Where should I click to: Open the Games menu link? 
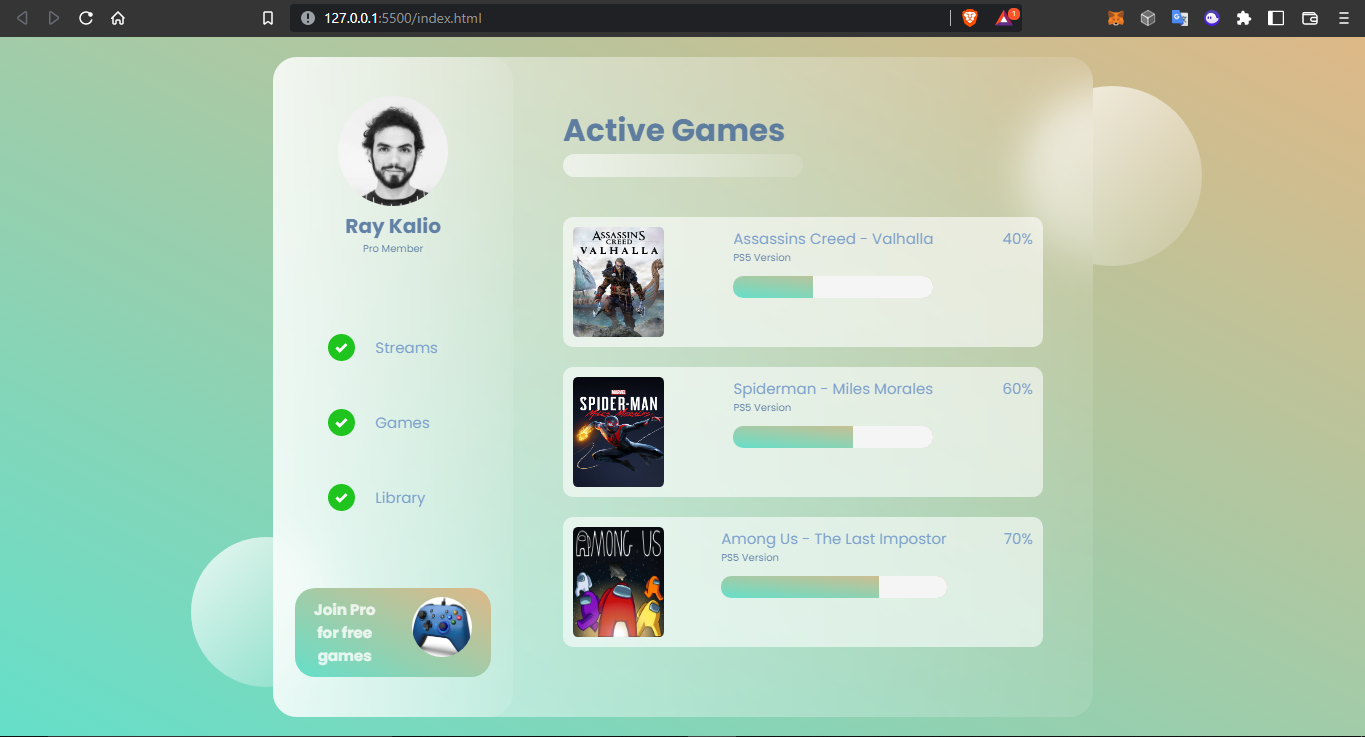pos(402,423)
